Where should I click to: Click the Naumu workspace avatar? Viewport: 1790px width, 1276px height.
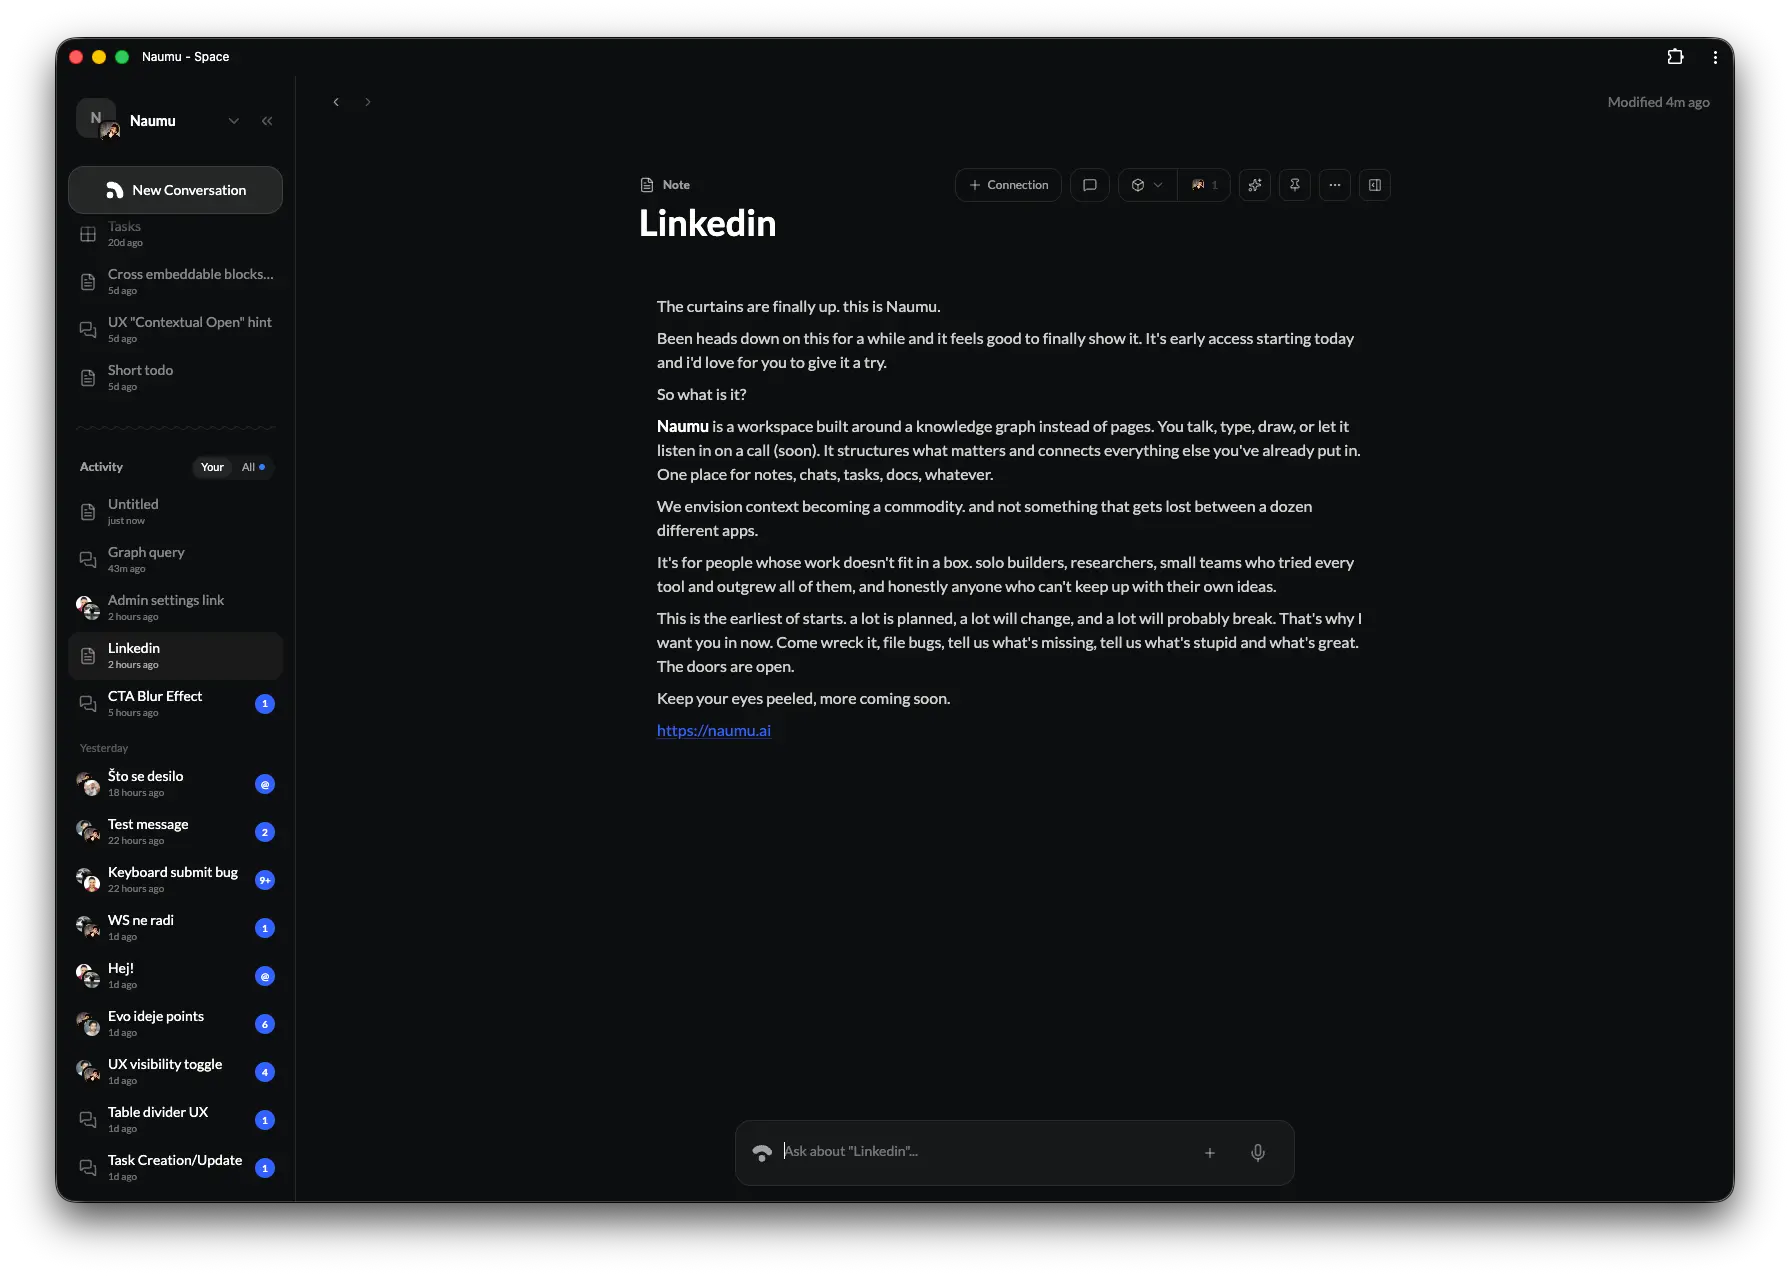tap(97, 119)
